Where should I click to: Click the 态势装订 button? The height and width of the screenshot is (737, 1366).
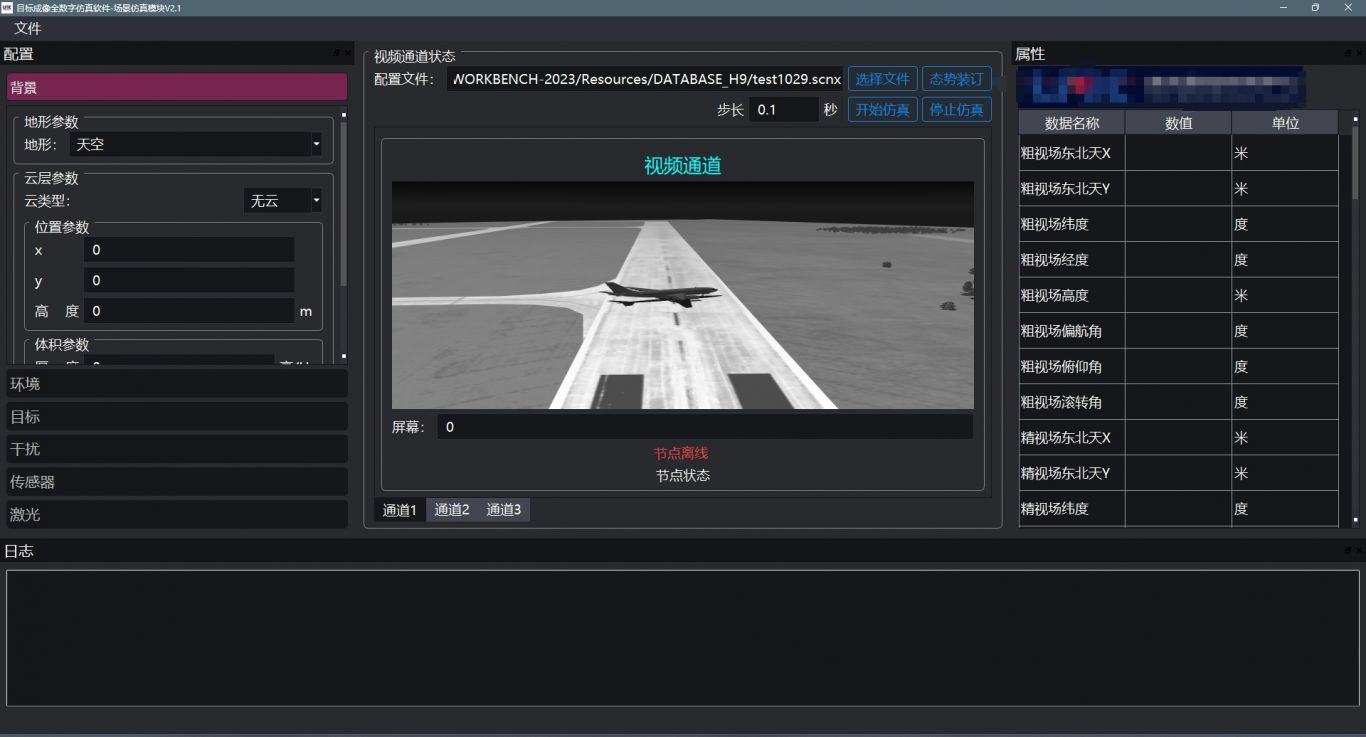tap(957, 79)
